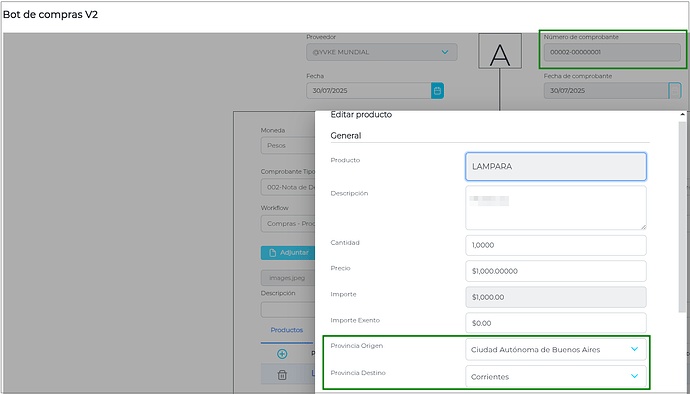Click the Cantidad field showing 1,0000
The height and width of the screenshot is (394, 690).
[x=556, y=245]
